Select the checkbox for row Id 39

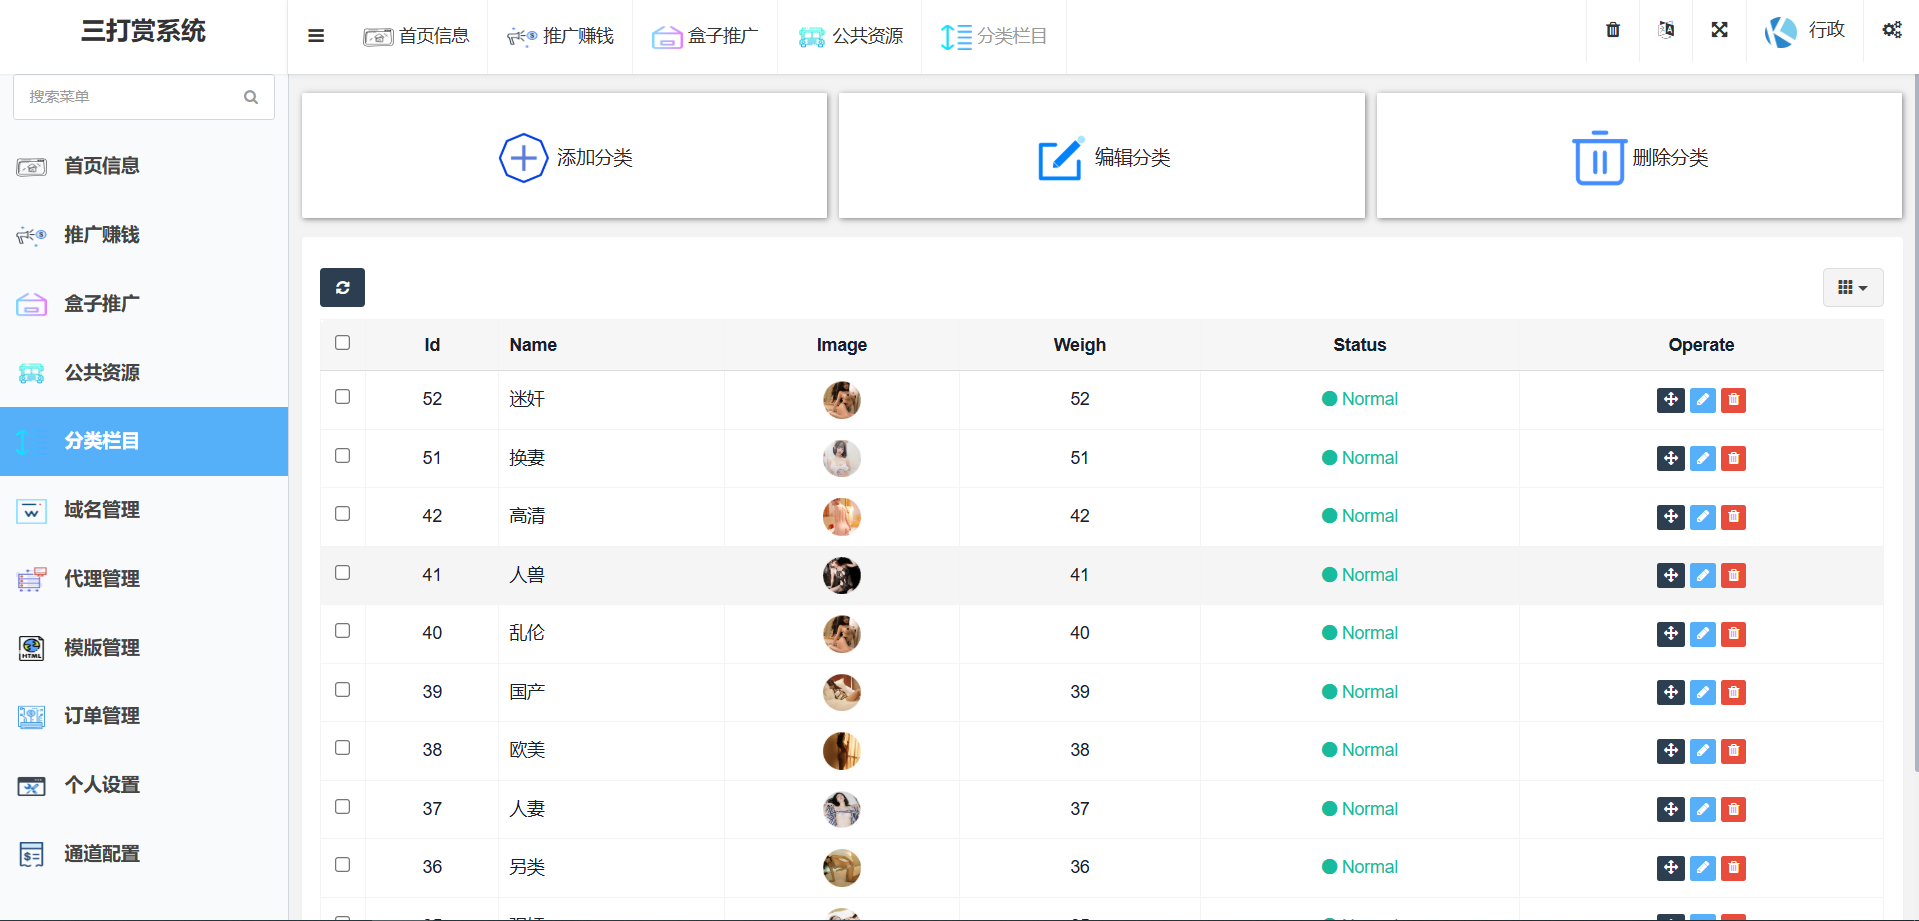[x=343, y=690]
